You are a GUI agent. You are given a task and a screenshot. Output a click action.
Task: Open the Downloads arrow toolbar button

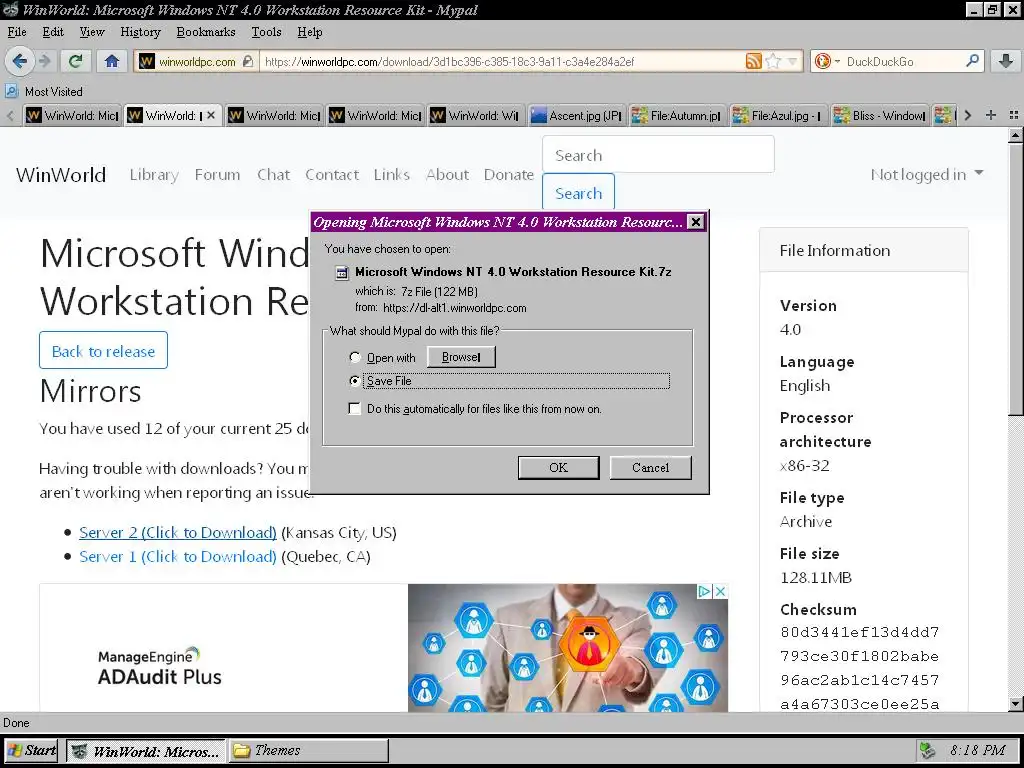[1006, 61]
